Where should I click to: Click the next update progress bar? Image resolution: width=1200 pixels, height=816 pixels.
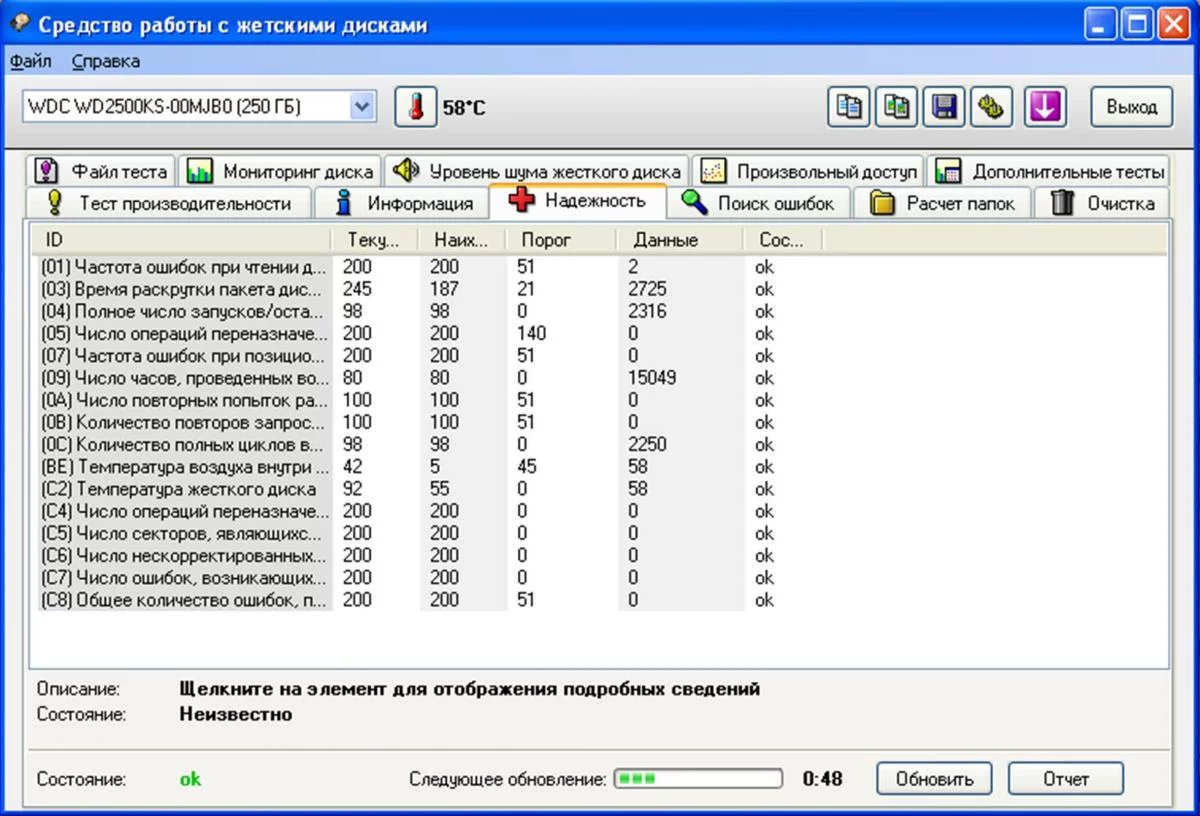click(698, 779)
